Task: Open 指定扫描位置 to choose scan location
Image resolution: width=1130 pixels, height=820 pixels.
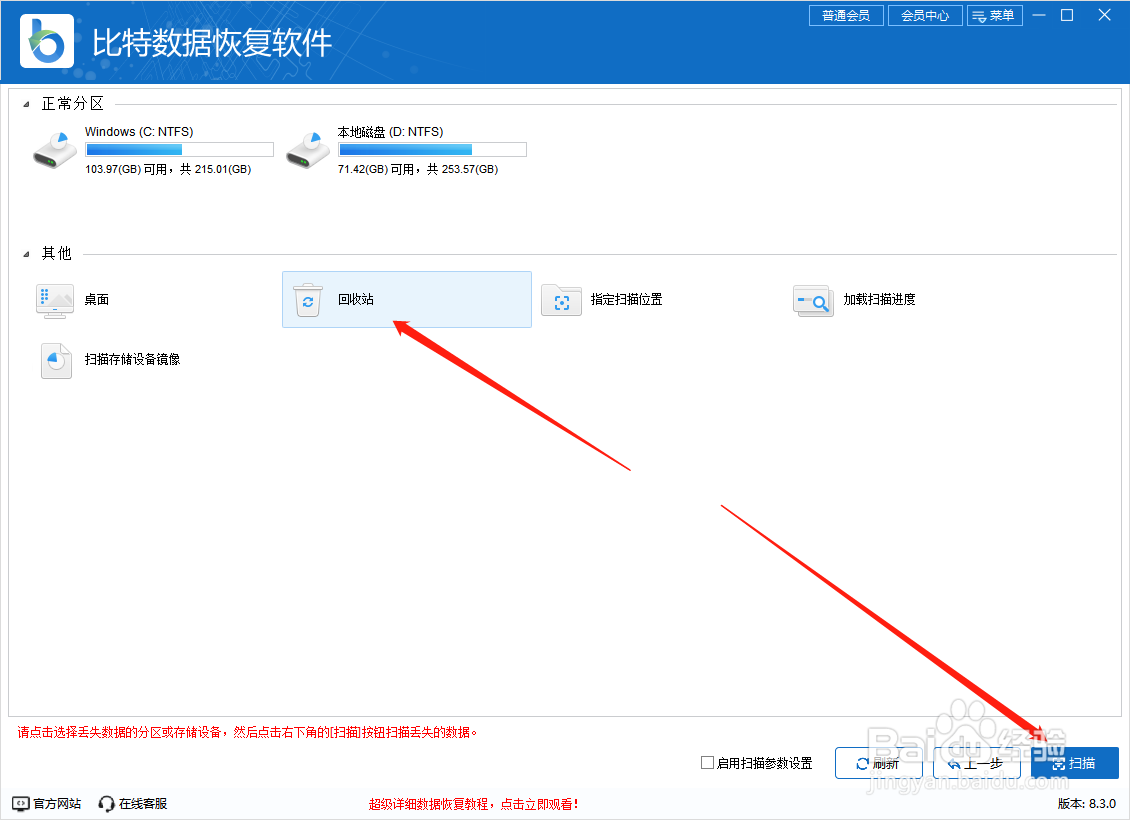Action: point(561,299)
